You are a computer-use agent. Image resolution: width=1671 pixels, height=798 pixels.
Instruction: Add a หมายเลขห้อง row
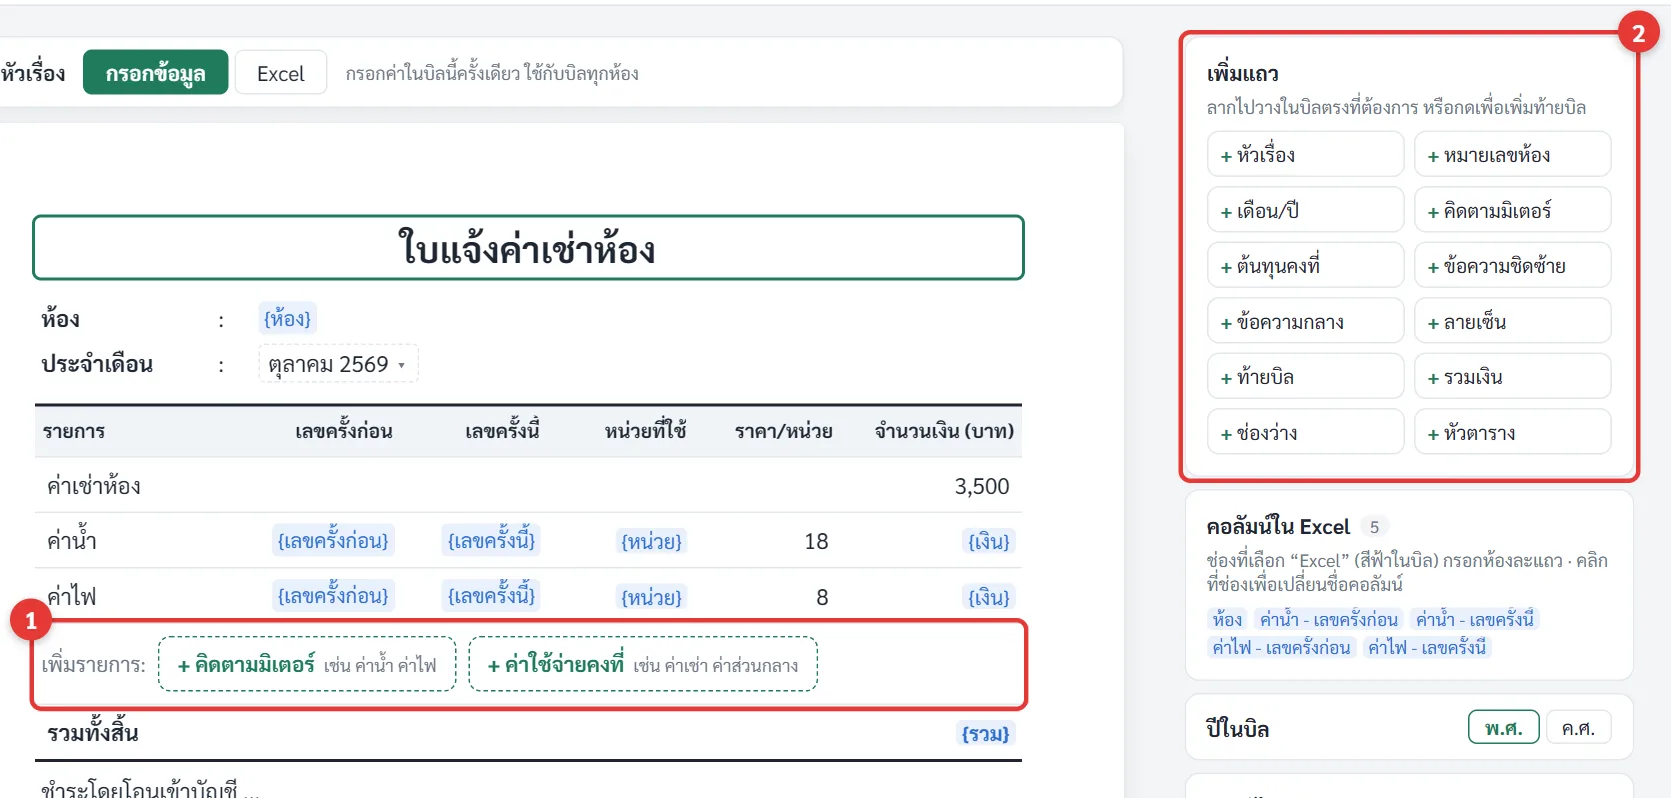click(1512, 155)
